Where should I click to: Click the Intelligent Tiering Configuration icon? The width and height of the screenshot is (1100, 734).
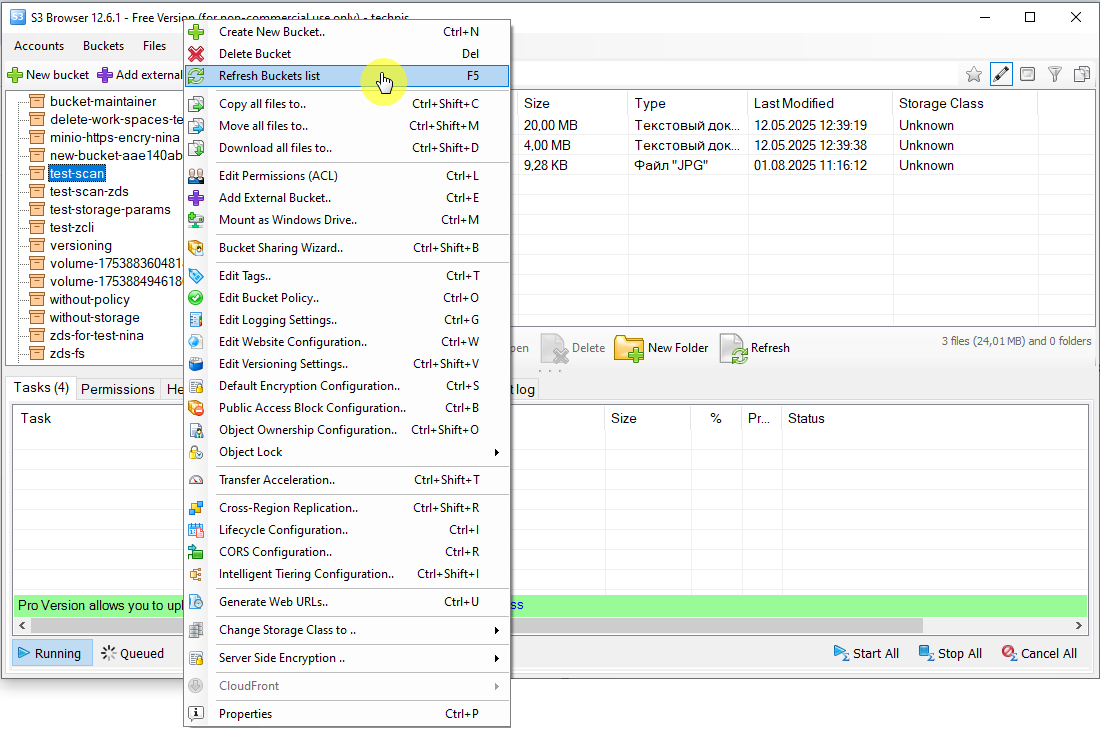pyautogui.click(x=196, y=574)
